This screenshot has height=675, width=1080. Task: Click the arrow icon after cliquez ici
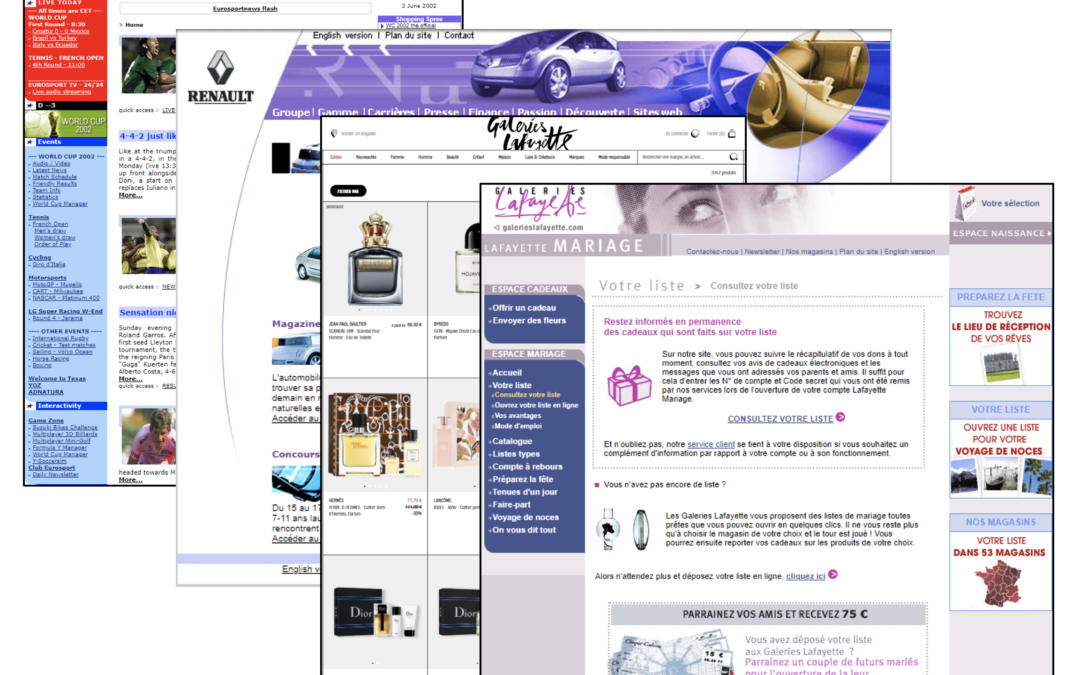(833, 574)
